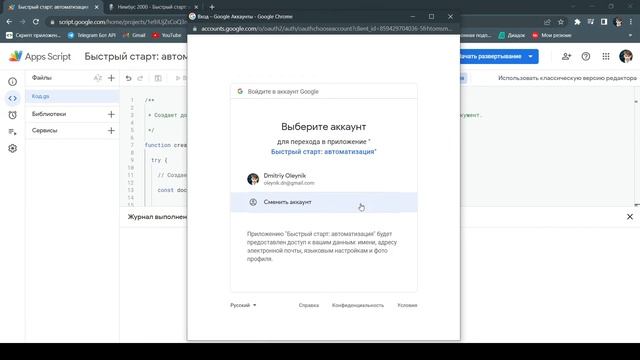Viewport: 640px width, 360px height.
Task: Open the help question mark icon
Action: 586,56
